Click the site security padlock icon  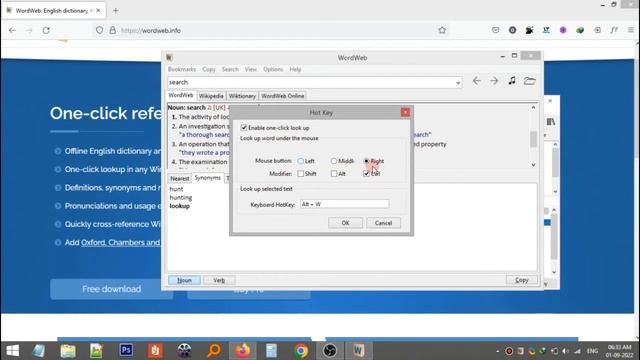coord(113,30)
